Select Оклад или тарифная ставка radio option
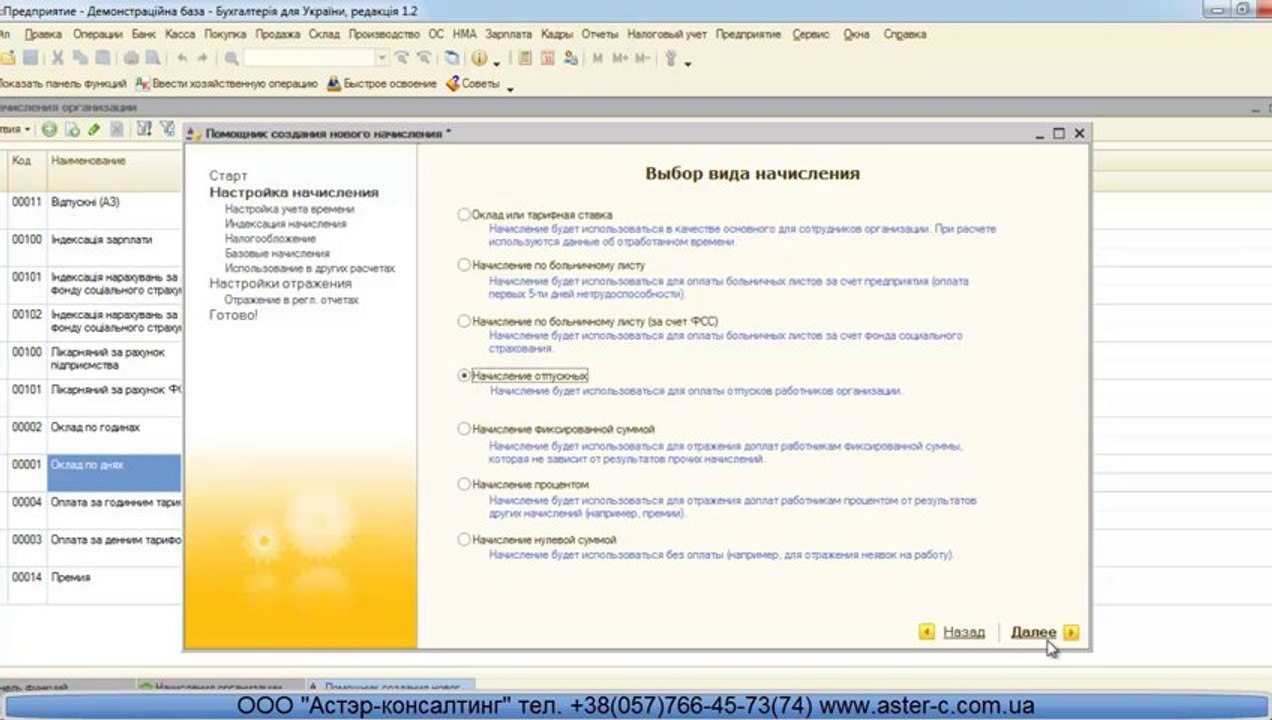Viewport: 1272px width, 720px height. [x=463, y=214]
